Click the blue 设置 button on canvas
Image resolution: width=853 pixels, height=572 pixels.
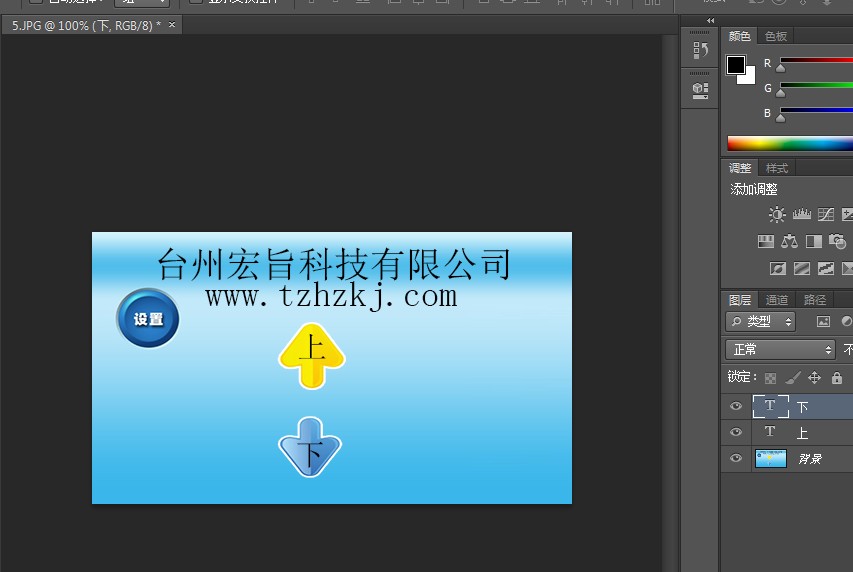tap(148, 318)
